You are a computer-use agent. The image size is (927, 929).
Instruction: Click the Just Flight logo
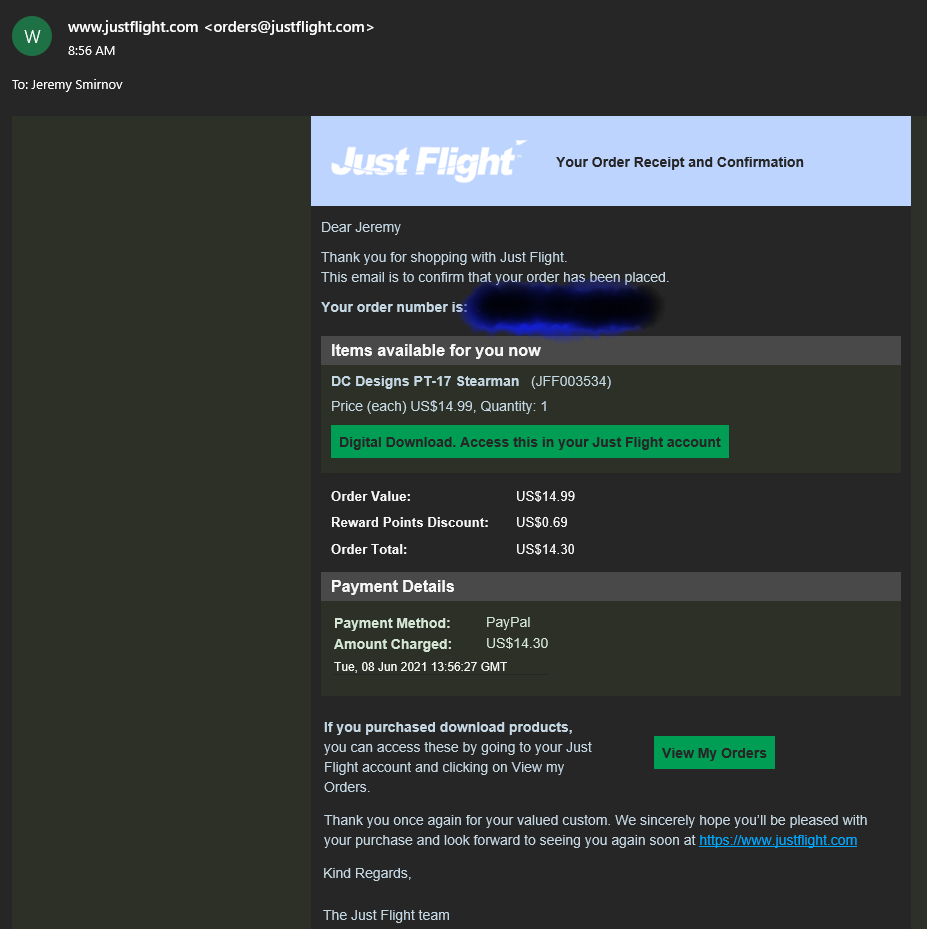[x=429, y=161]
